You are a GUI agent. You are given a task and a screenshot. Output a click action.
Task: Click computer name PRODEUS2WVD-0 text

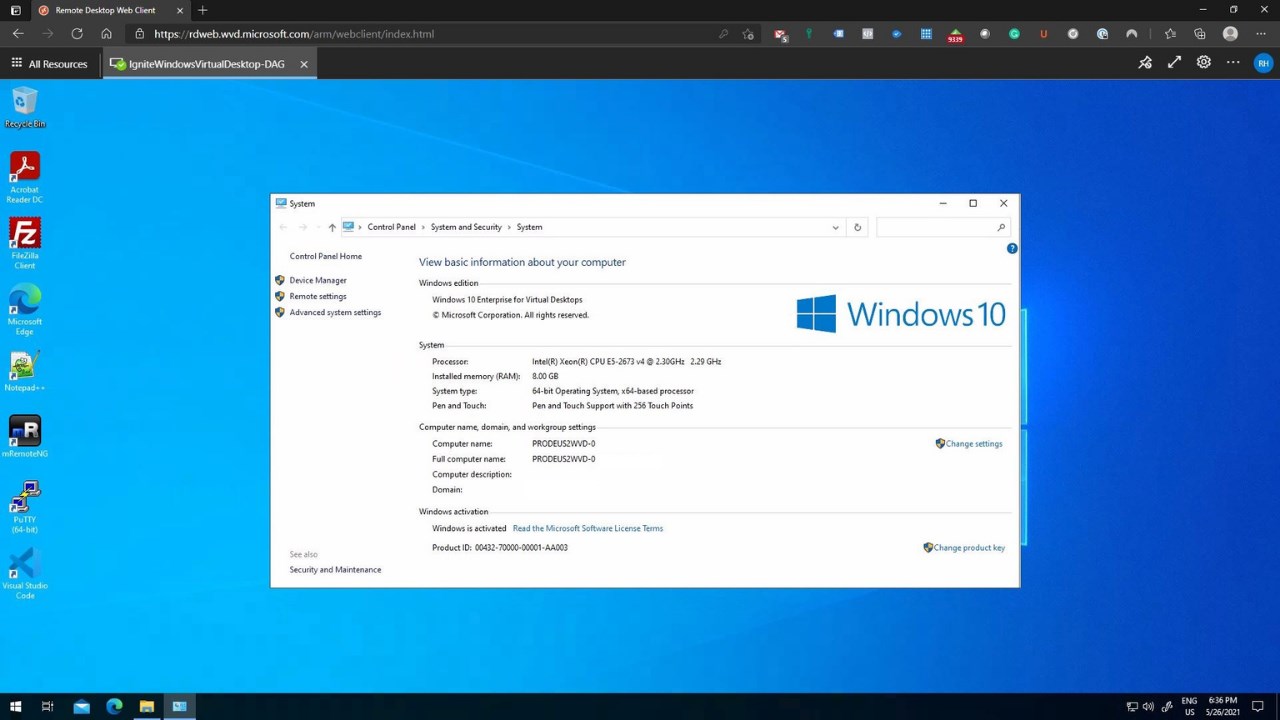(x=563, y=444)
